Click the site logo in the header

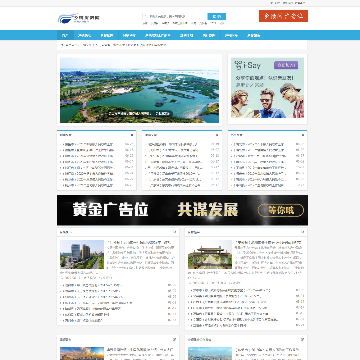click(x=79, y=18)
